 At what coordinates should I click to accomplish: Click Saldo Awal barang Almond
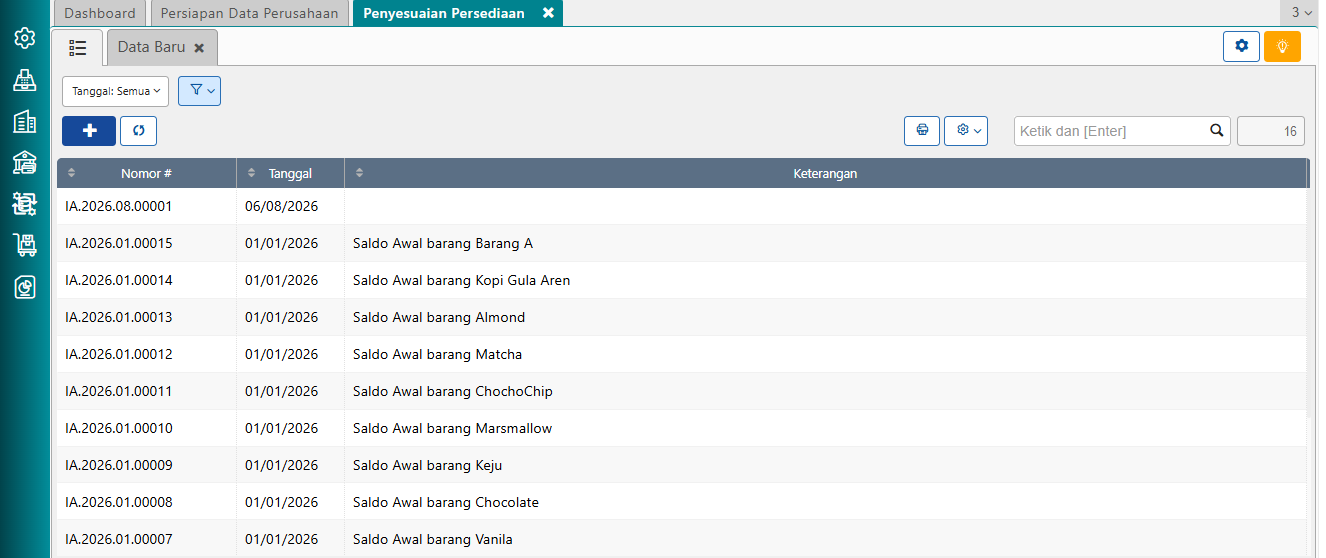point(439,317)
